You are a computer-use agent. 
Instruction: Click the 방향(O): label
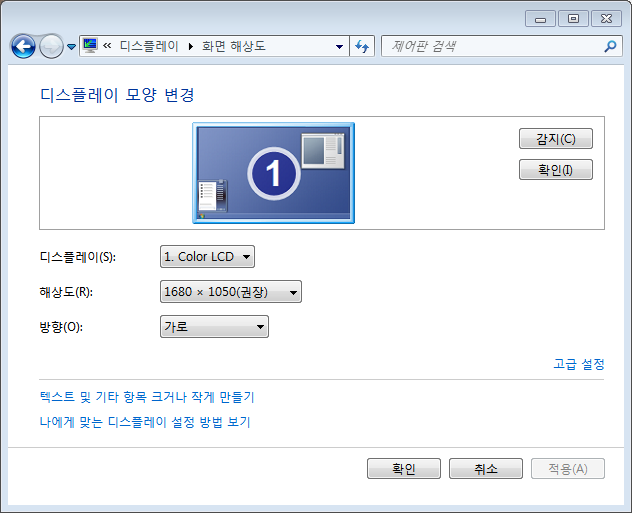[61, 327]
